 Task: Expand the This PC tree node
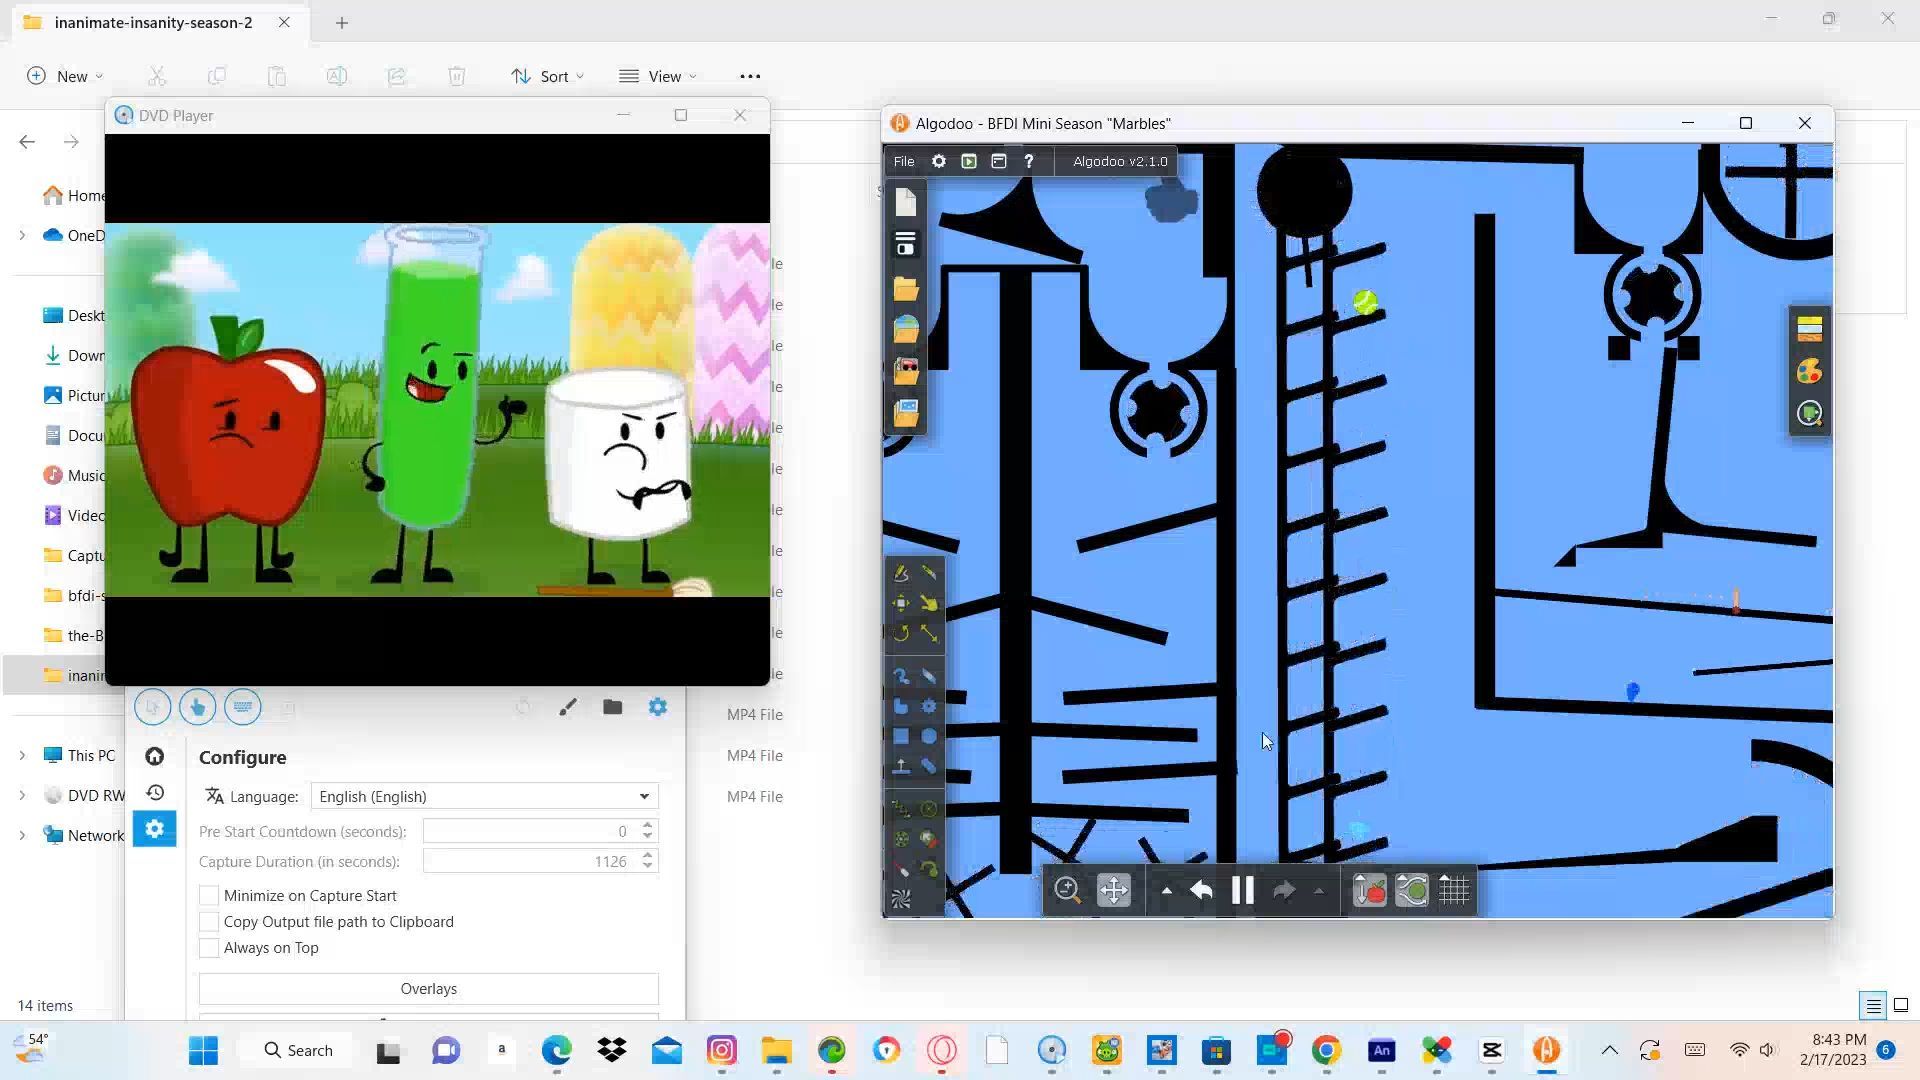22,756
